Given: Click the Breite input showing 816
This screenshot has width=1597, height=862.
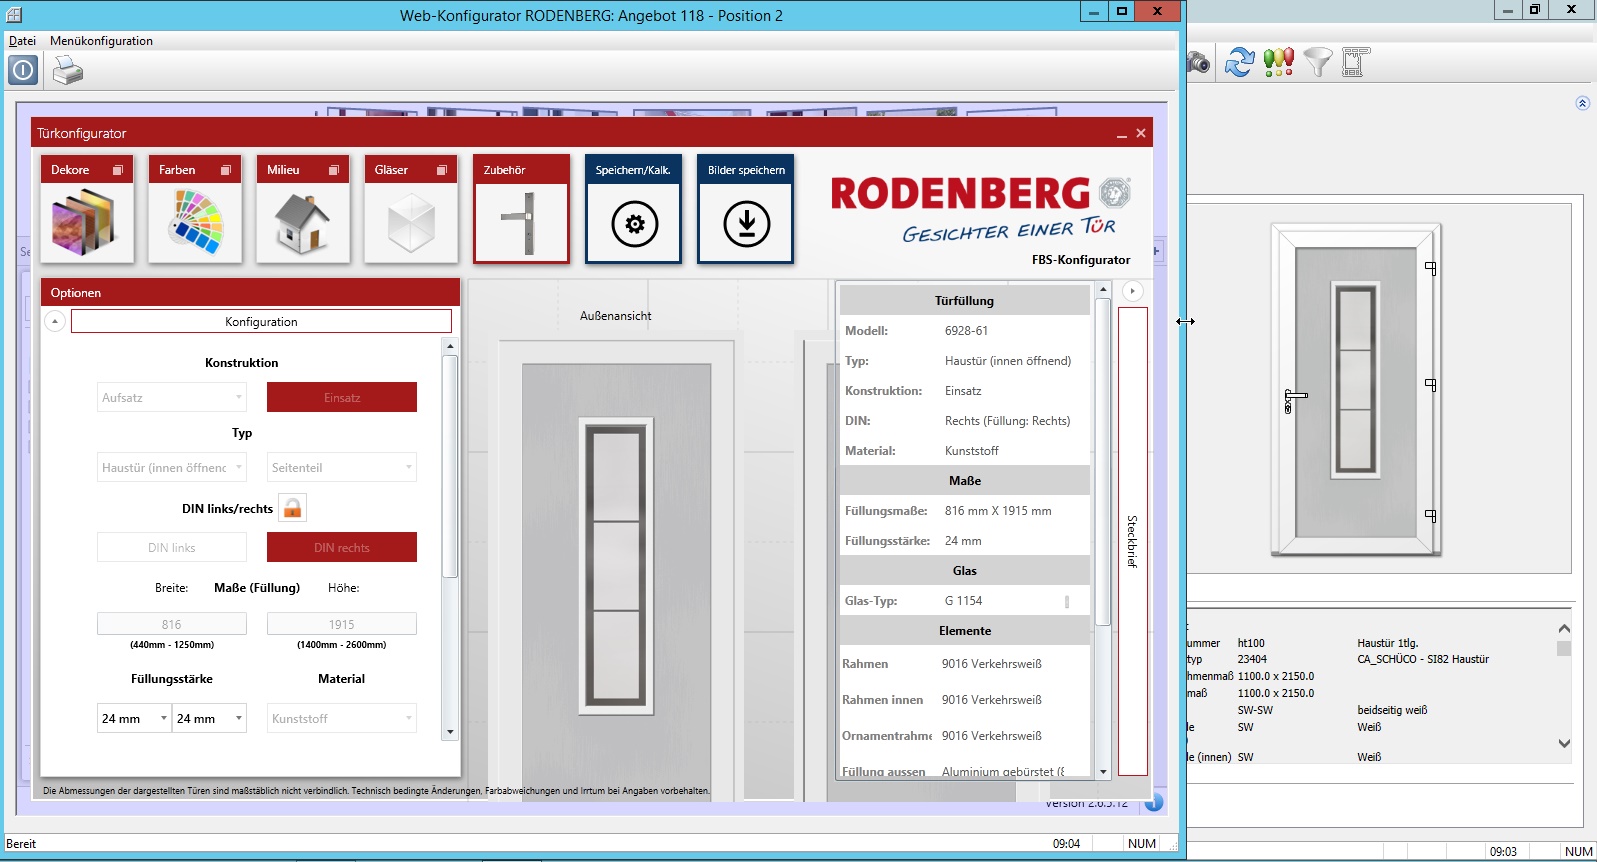Looking at the screenshot, I should click(x=172, y=624).
